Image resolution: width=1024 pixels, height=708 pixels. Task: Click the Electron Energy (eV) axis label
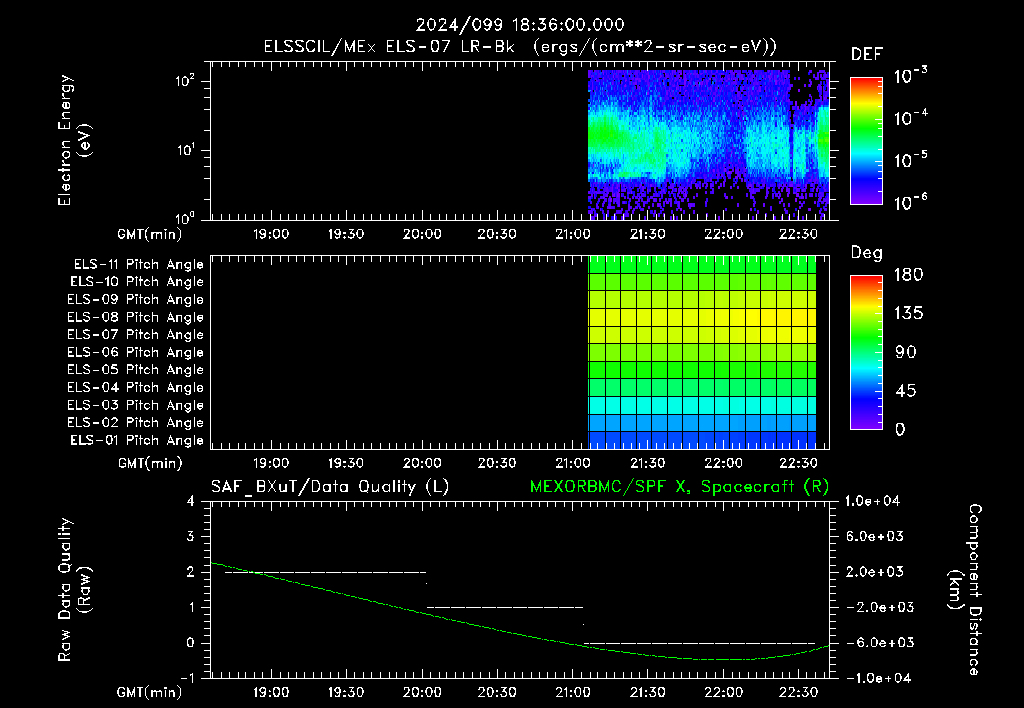point(74,140)
